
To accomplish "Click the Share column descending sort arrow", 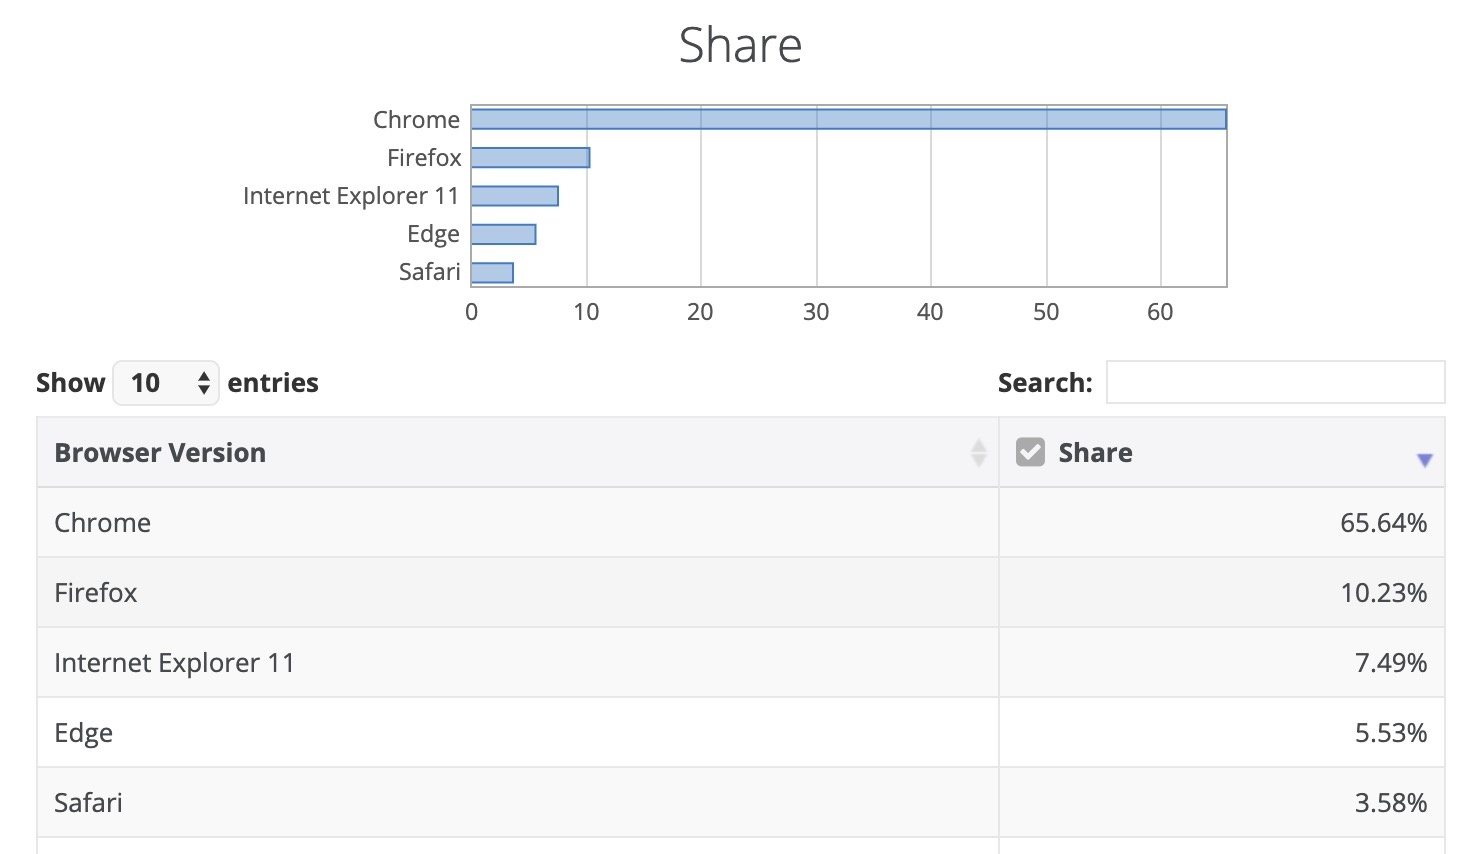I will tap(1424, 460).
